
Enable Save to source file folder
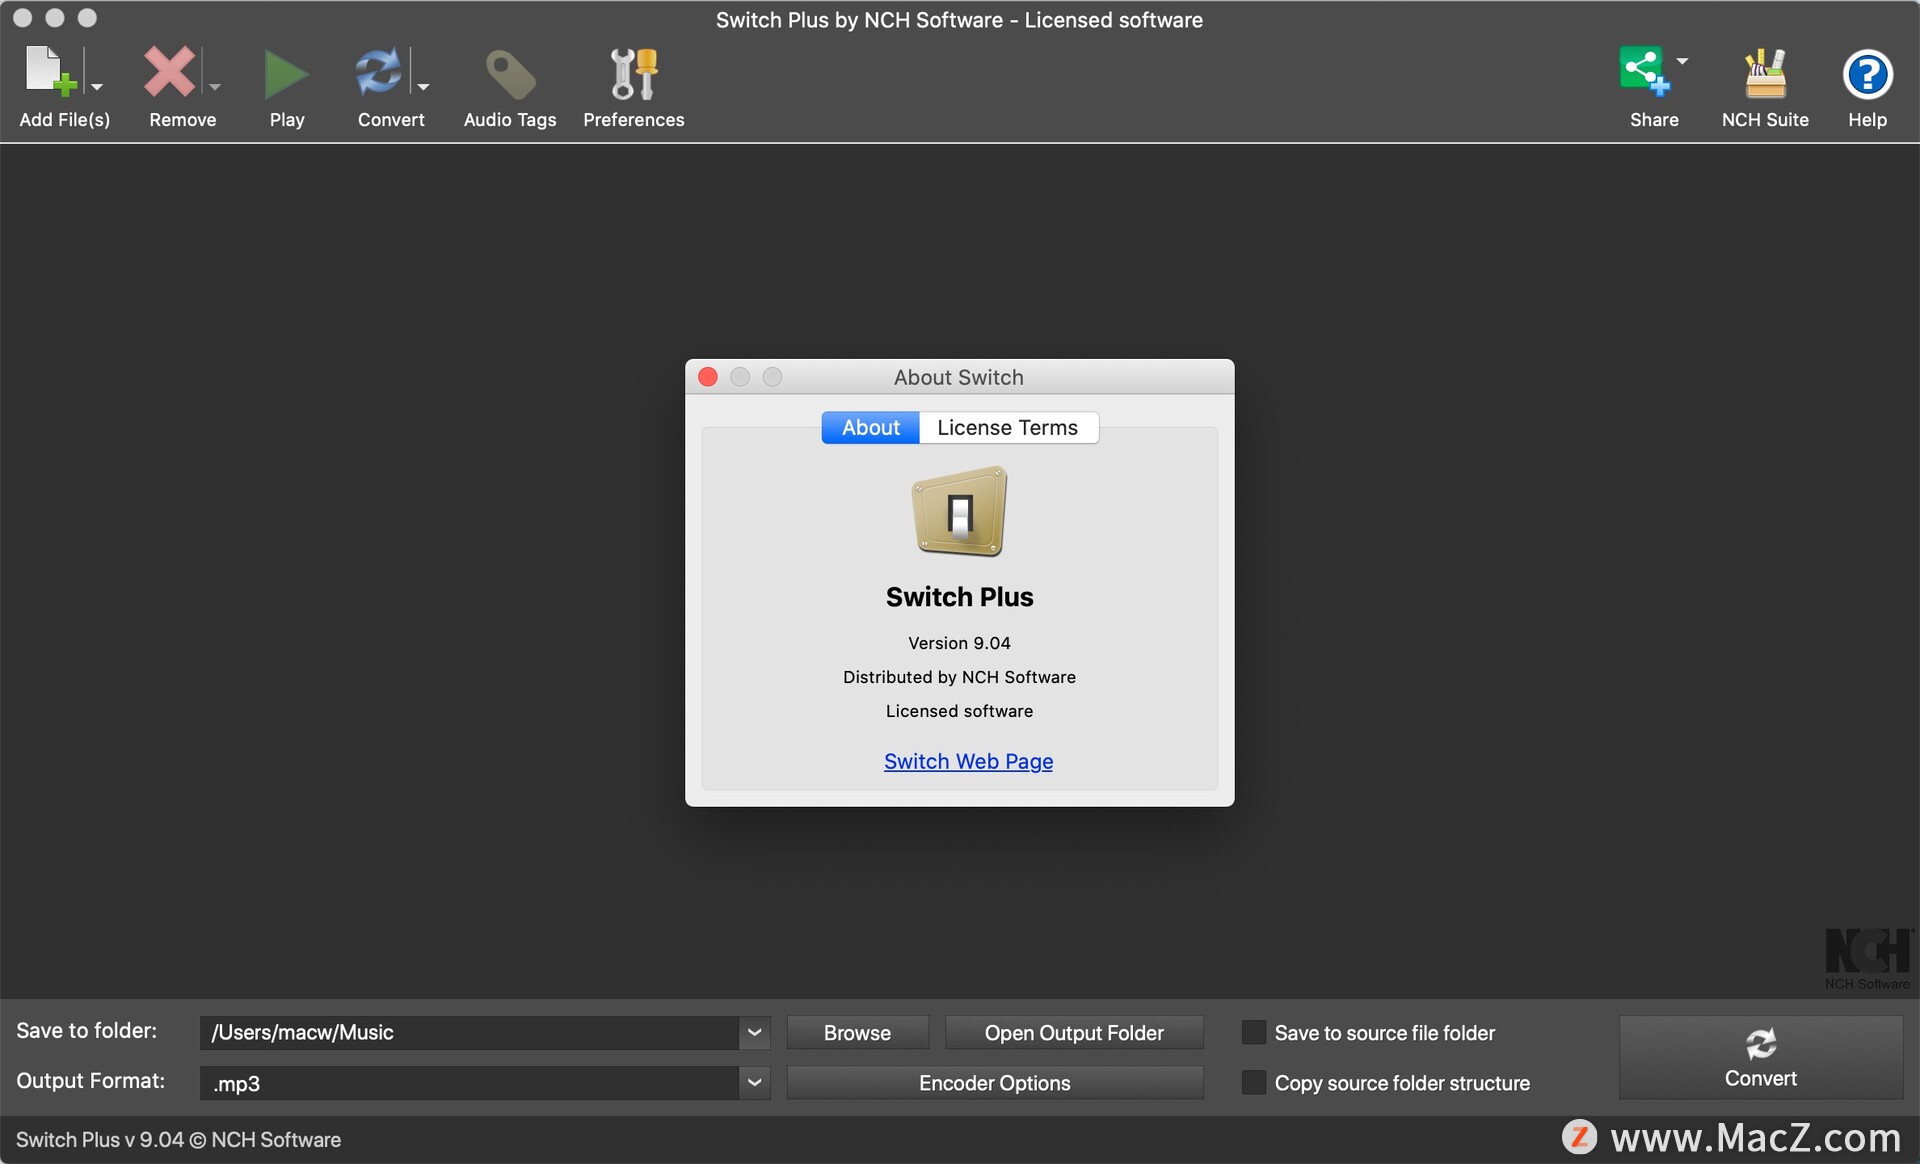pos(1253,1033)
